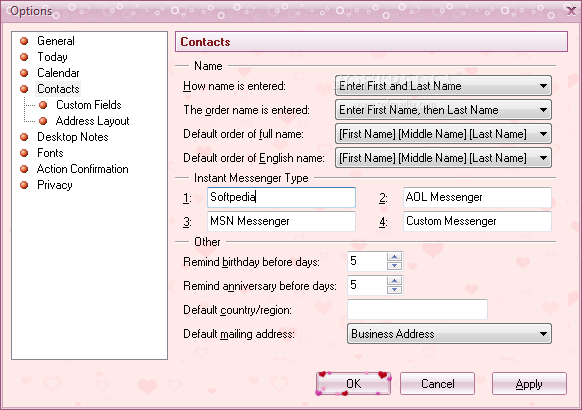
Task: Click the bullet icon beside Desktop Notes
Action: coord(24,137)
